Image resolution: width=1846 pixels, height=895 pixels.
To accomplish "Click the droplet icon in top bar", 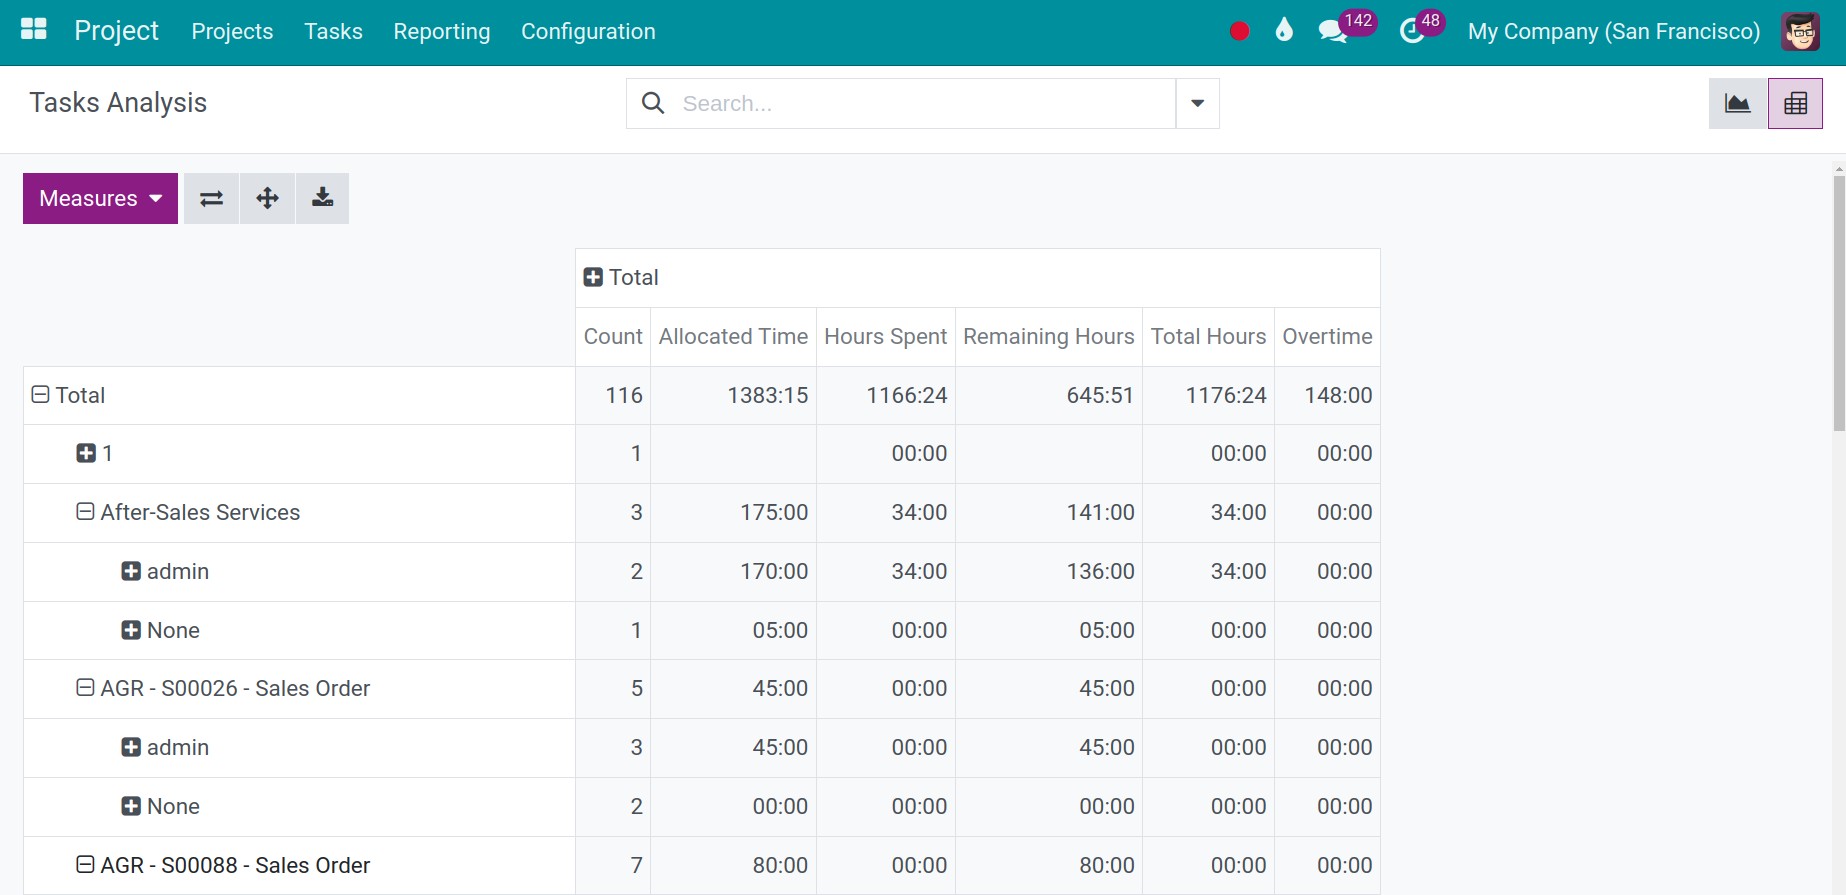I will click(1284, 30).
